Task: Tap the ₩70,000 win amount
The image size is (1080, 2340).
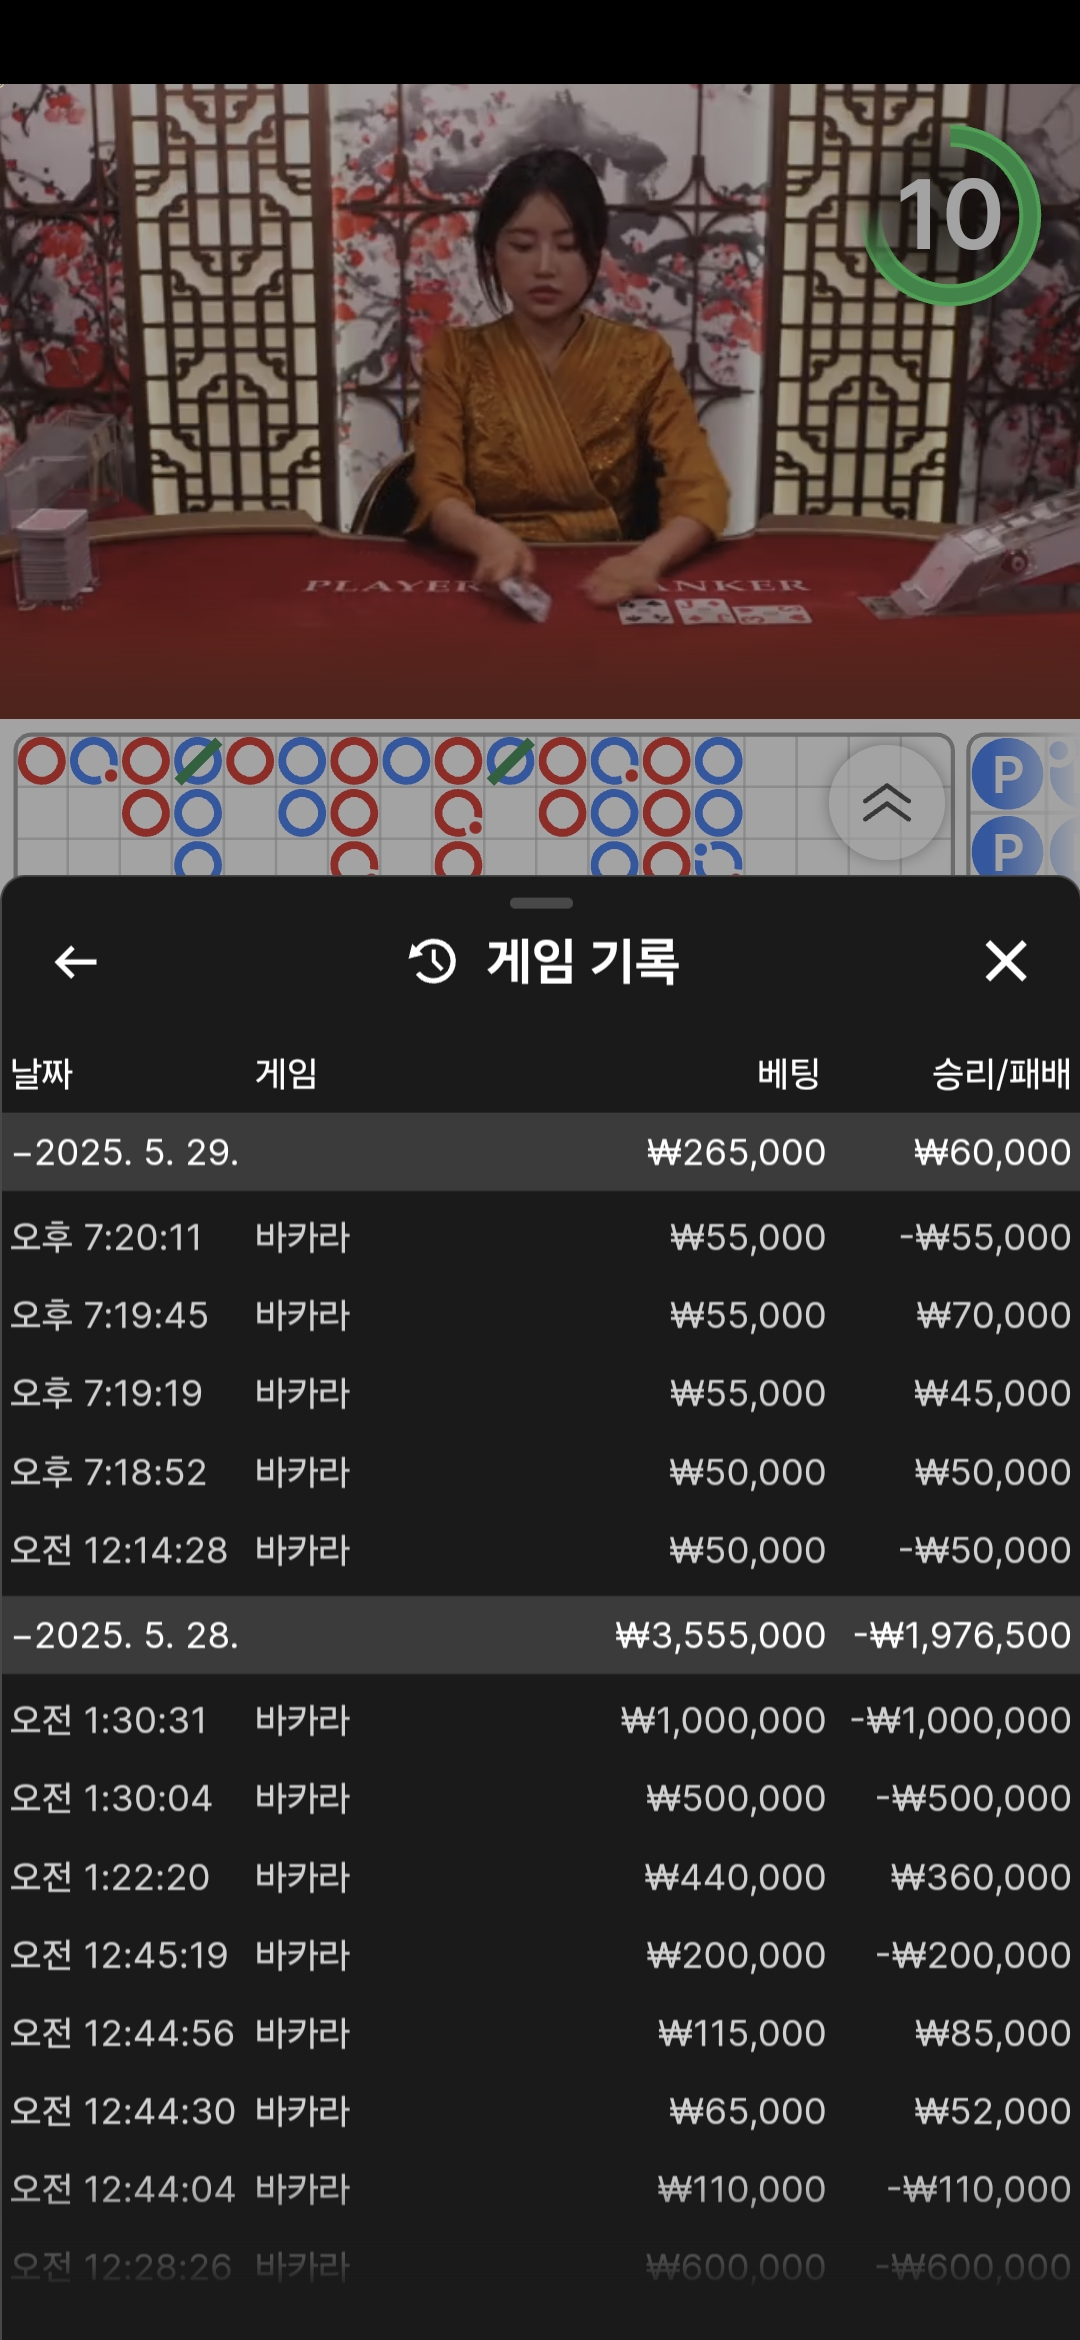Action: 993,1315
